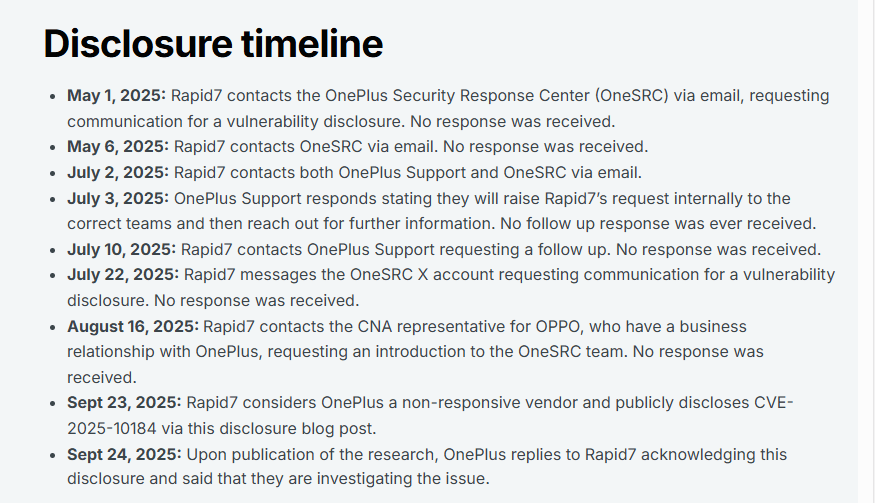Select the "May 6, 2025:" date text
875x503 pixels.
pos(117,146)
